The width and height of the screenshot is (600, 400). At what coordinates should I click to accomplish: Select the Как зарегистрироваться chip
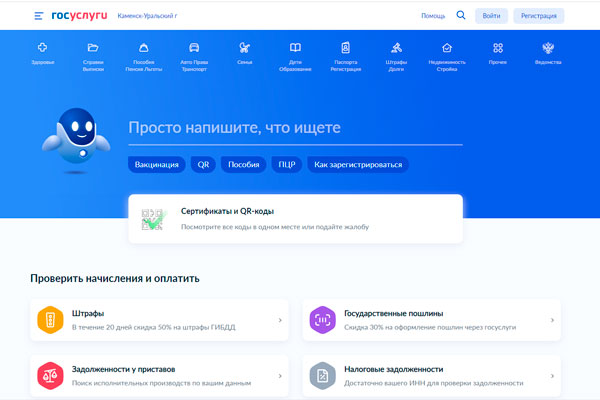point(358,165)
